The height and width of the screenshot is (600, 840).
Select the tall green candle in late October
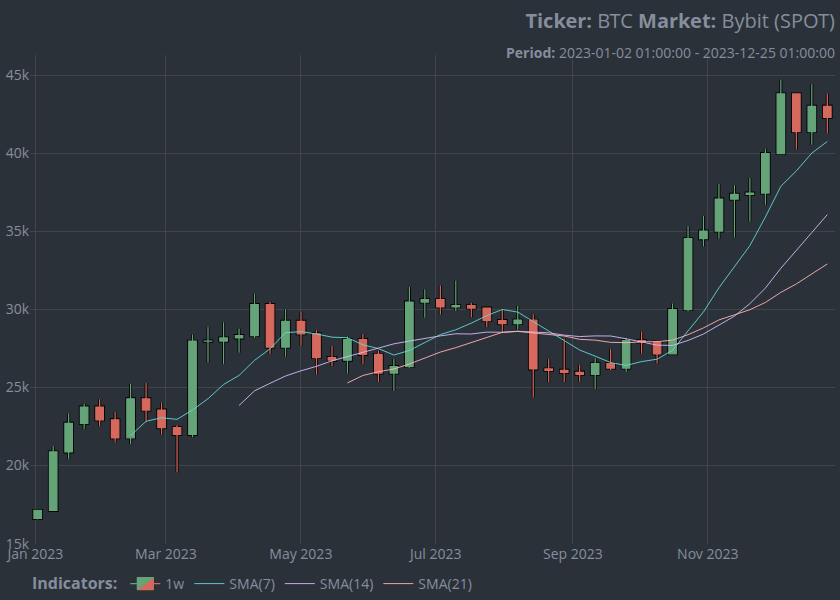click(x=688, y=273)
